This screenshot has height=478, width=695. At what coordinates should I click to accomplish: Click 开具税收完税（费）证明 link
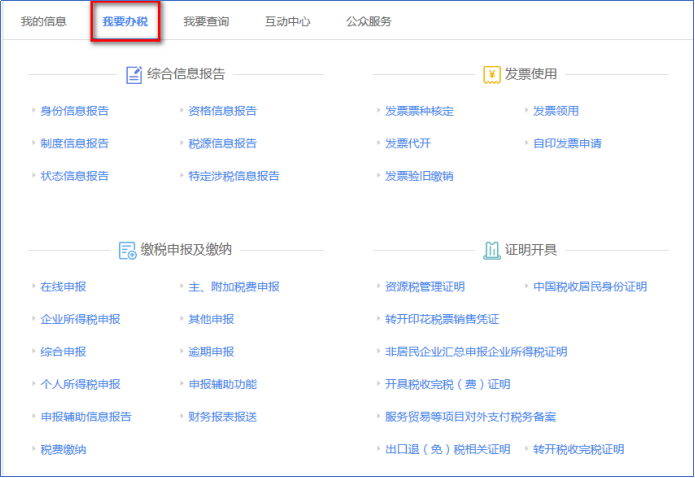tap(448, 384)
